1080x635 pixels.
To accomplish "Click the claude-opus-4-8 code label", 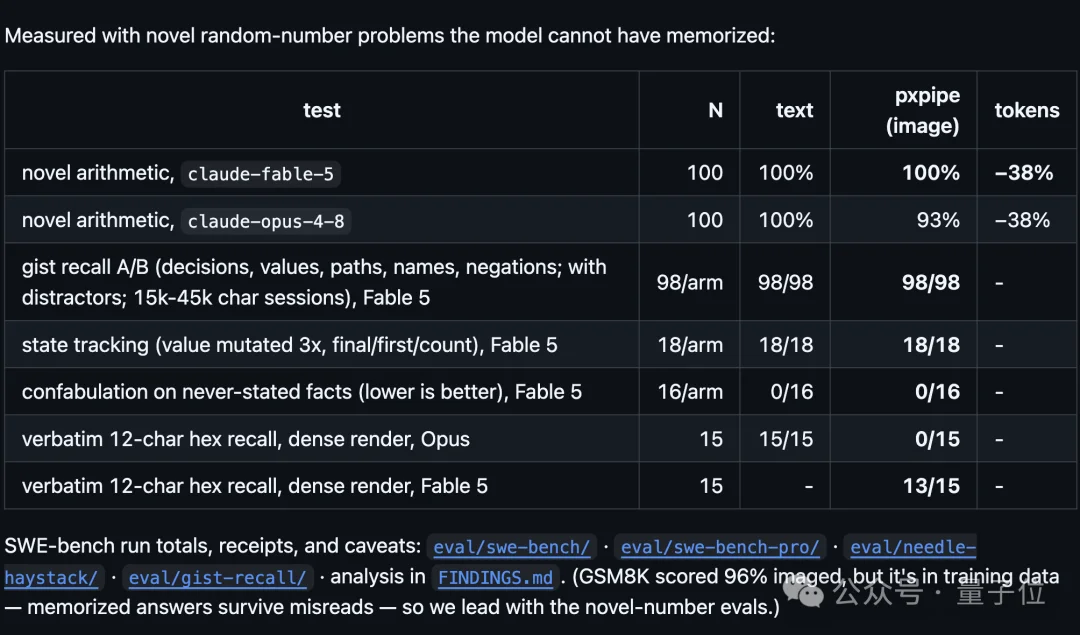I will pos(266,221).
